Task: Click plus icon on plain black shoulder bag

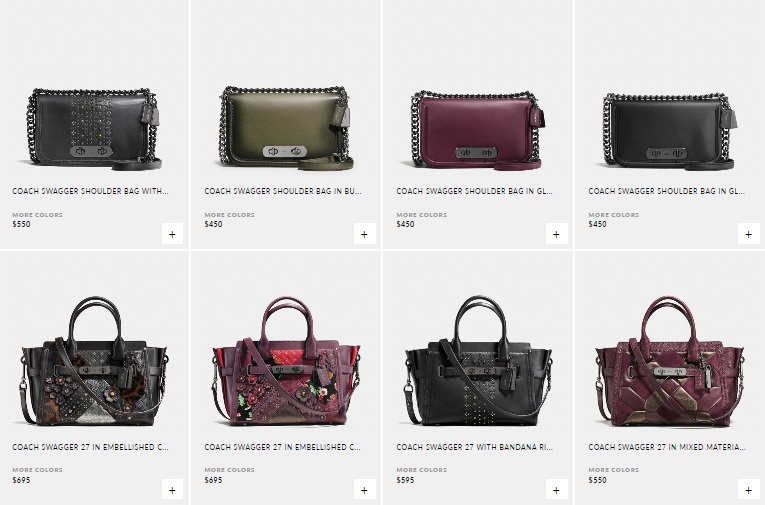Action: 748,234
